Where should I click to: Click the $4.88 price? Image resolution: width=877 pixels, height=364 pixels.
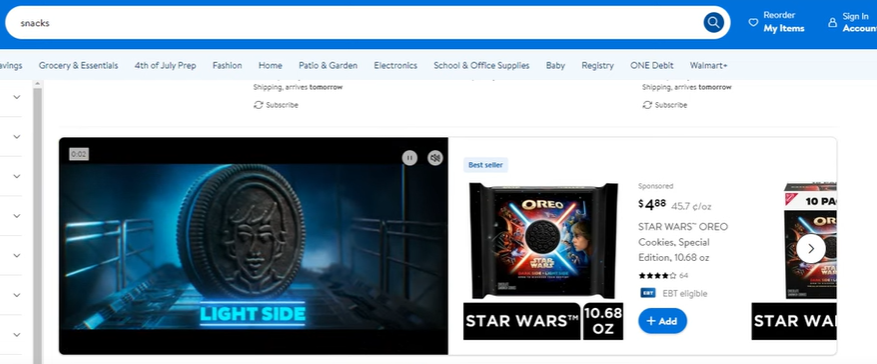pyautogui.click(x=652, y=205)
